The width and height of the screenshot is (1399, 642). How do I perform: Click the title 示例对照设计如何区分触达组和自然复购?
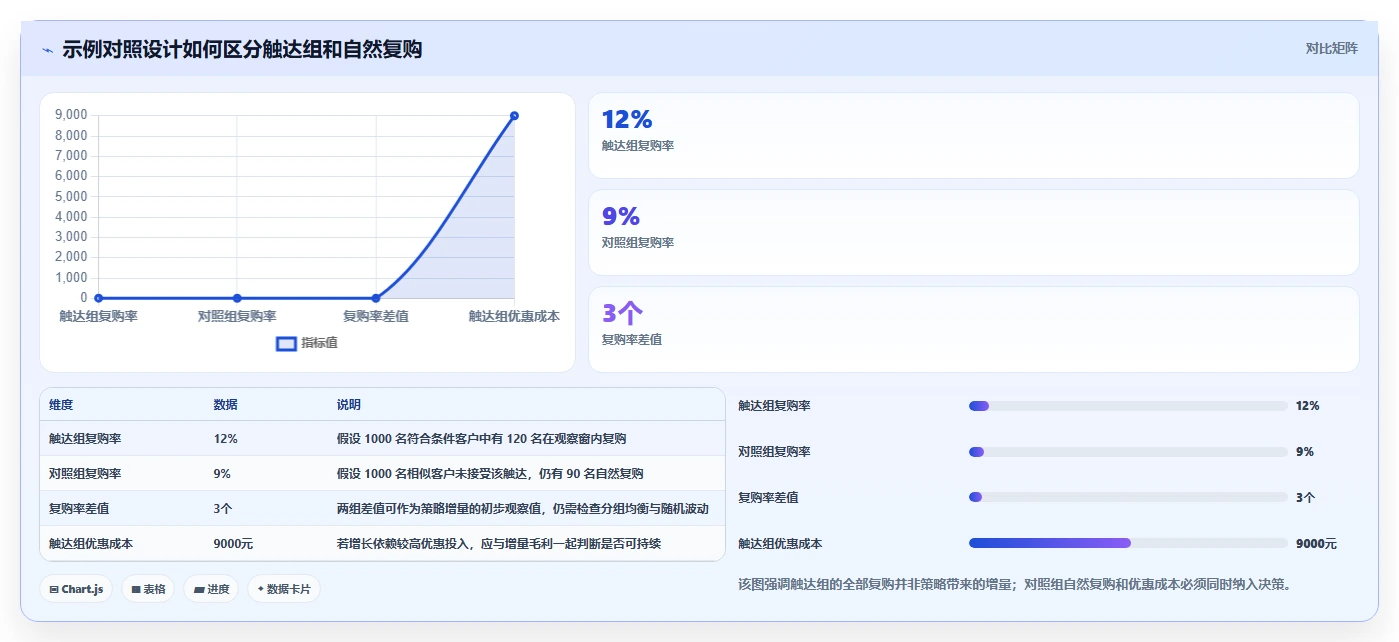[242, 49]
